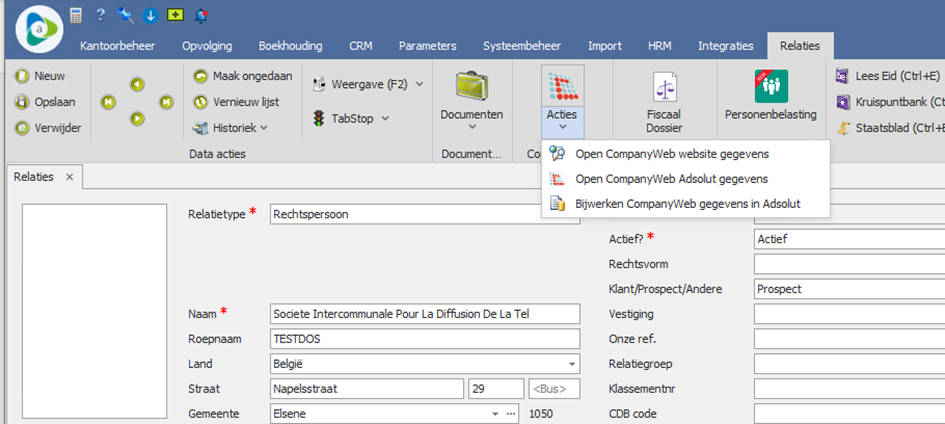Close the Relaties document tab
Screen dimensions: 945x424
[69, 177]
